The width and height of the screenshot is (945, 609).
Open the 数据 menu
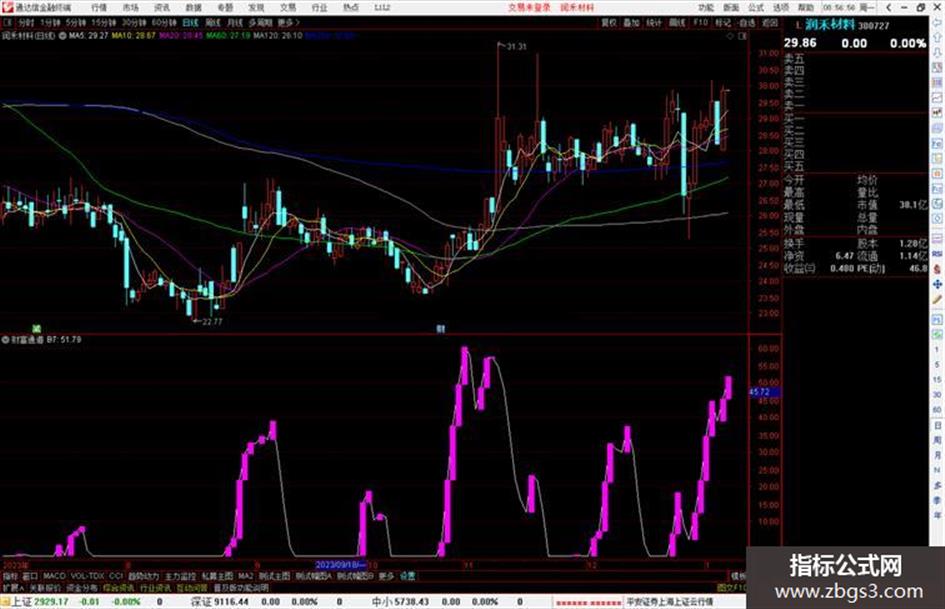pyautogui.click(x=193, y=8)
